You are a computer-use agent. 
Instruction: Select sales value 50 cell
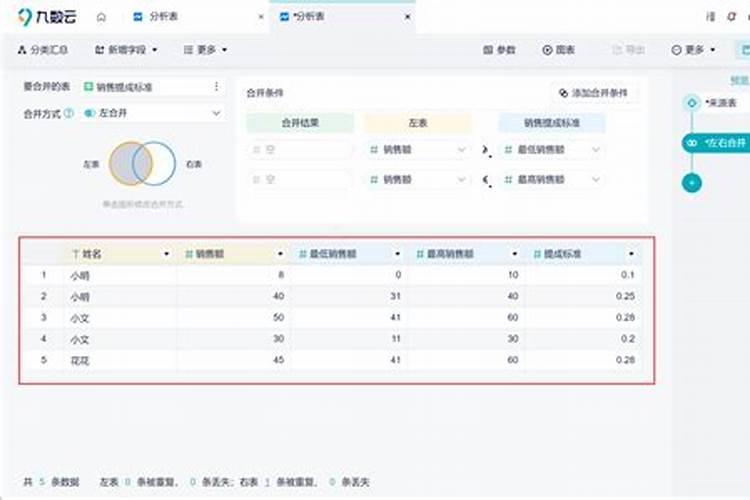point(233,318)
